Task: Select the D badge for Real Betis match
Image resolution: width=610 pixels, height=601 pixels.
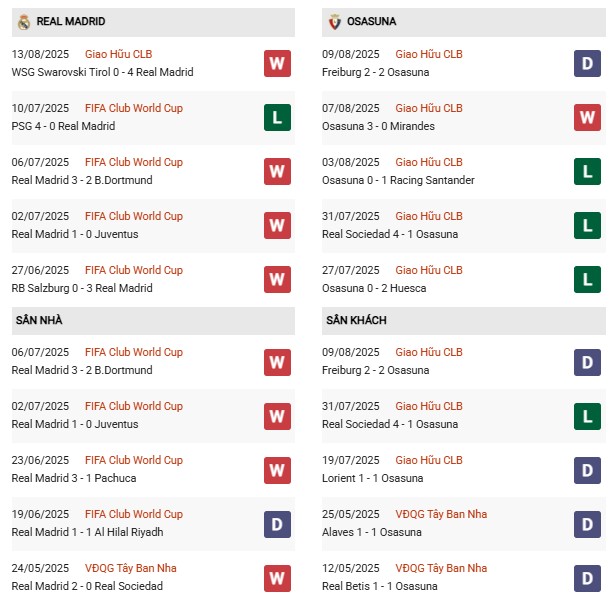Action: click(587, 578)
